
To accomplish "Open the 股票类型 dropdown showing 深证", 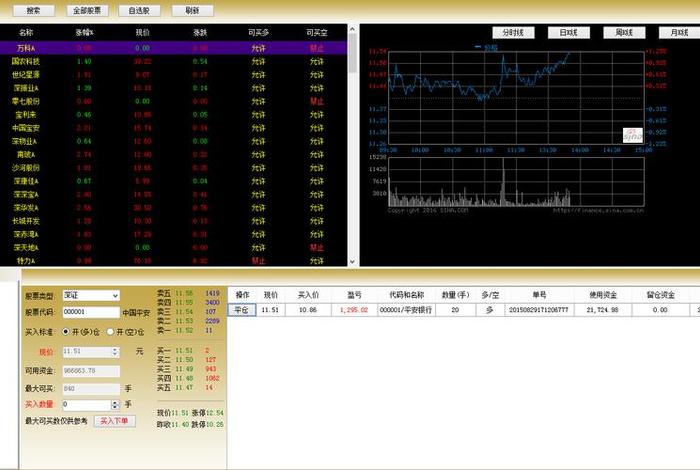I will pos(91,295).
